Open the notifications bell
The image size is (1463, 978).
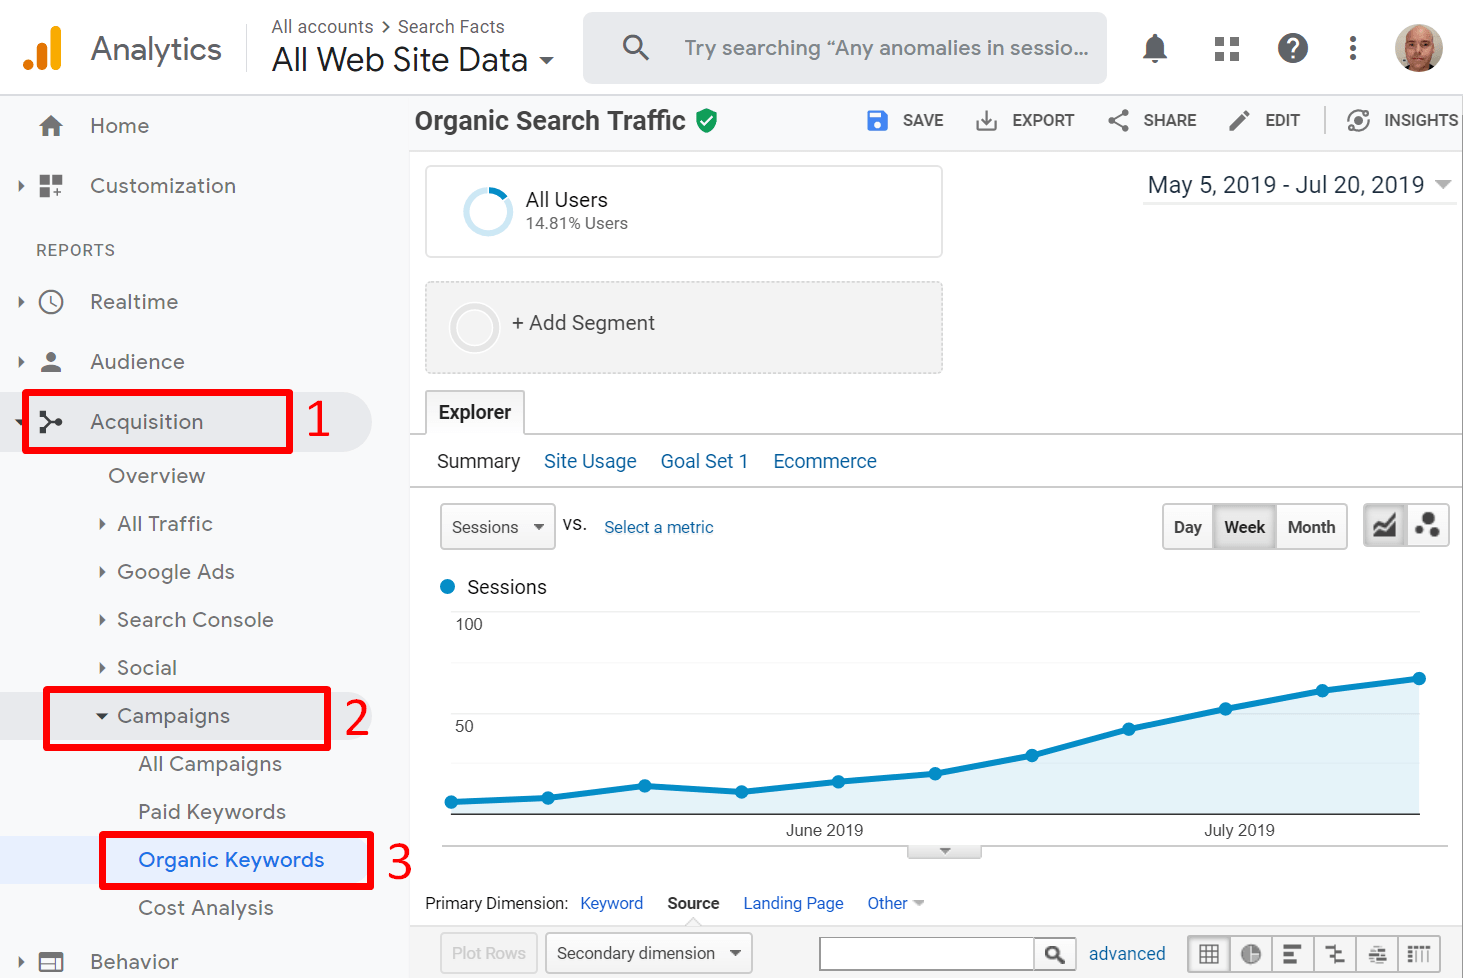(1155, 48)
